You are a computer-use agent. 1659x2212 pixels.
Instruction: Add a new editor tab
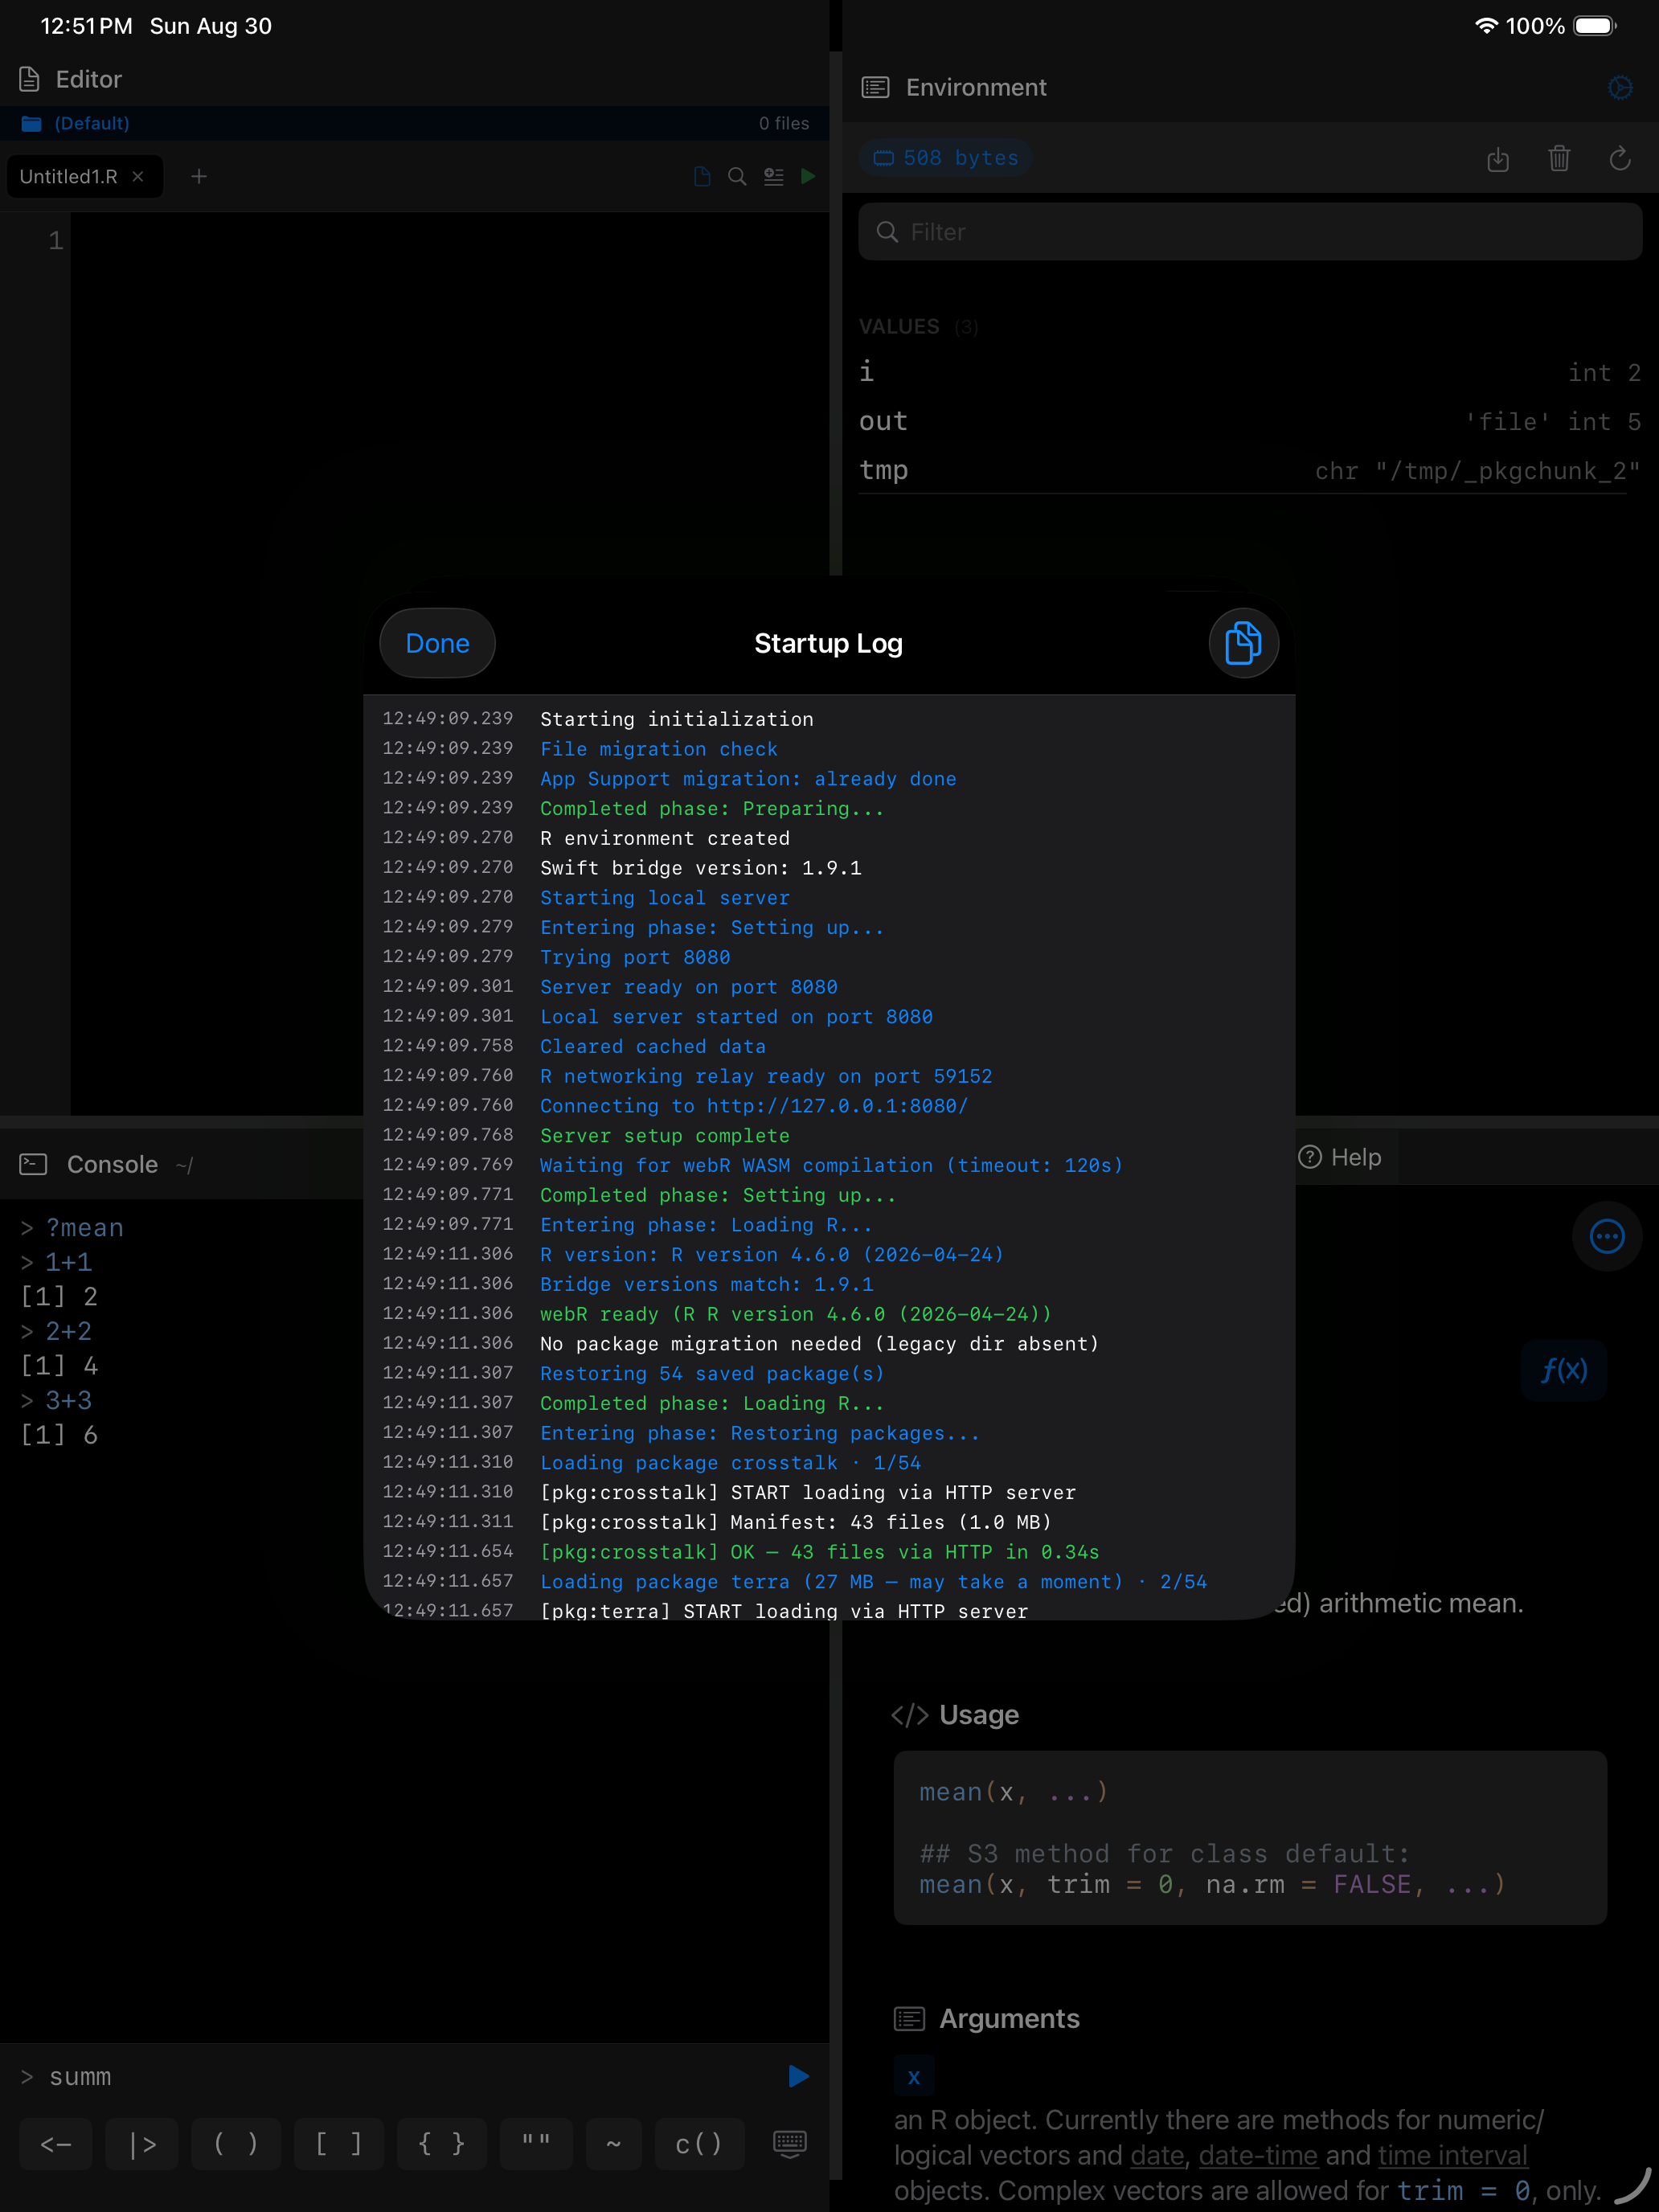coord(199,176)
